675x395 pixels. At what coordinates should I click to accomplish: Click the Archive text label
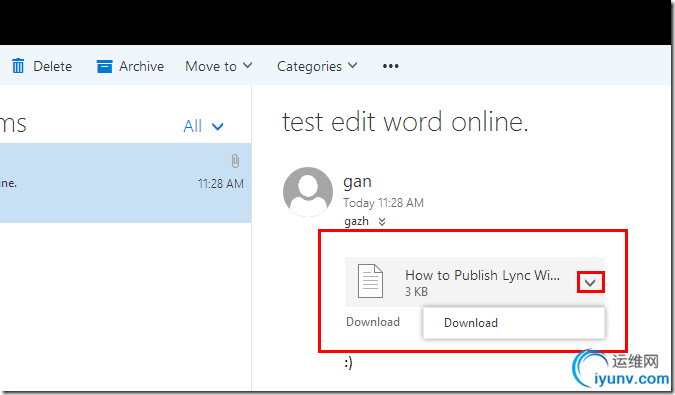point(142,66)
